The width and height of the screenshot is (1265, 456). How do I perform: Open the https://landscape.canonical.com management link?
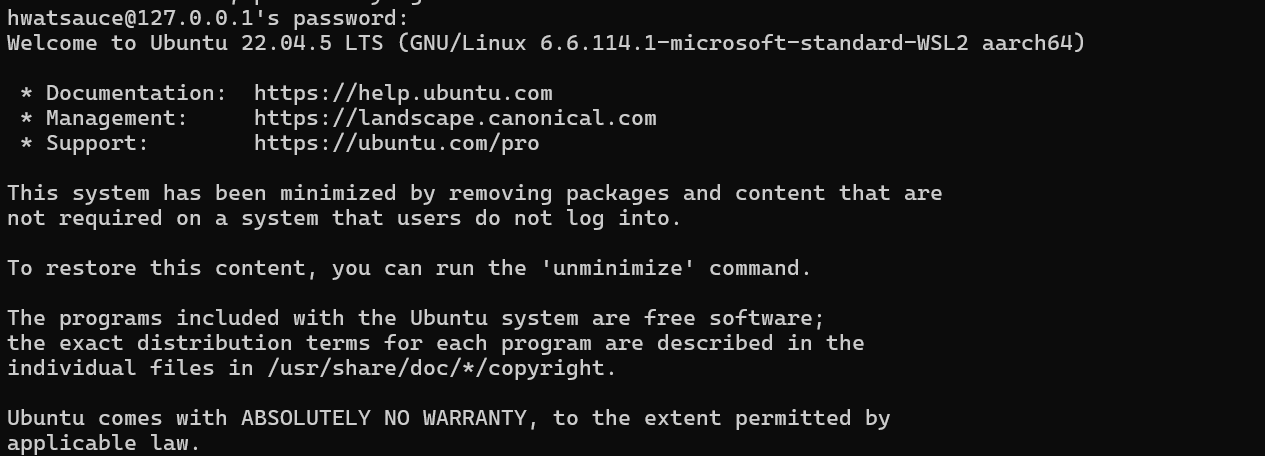point(455,118)
